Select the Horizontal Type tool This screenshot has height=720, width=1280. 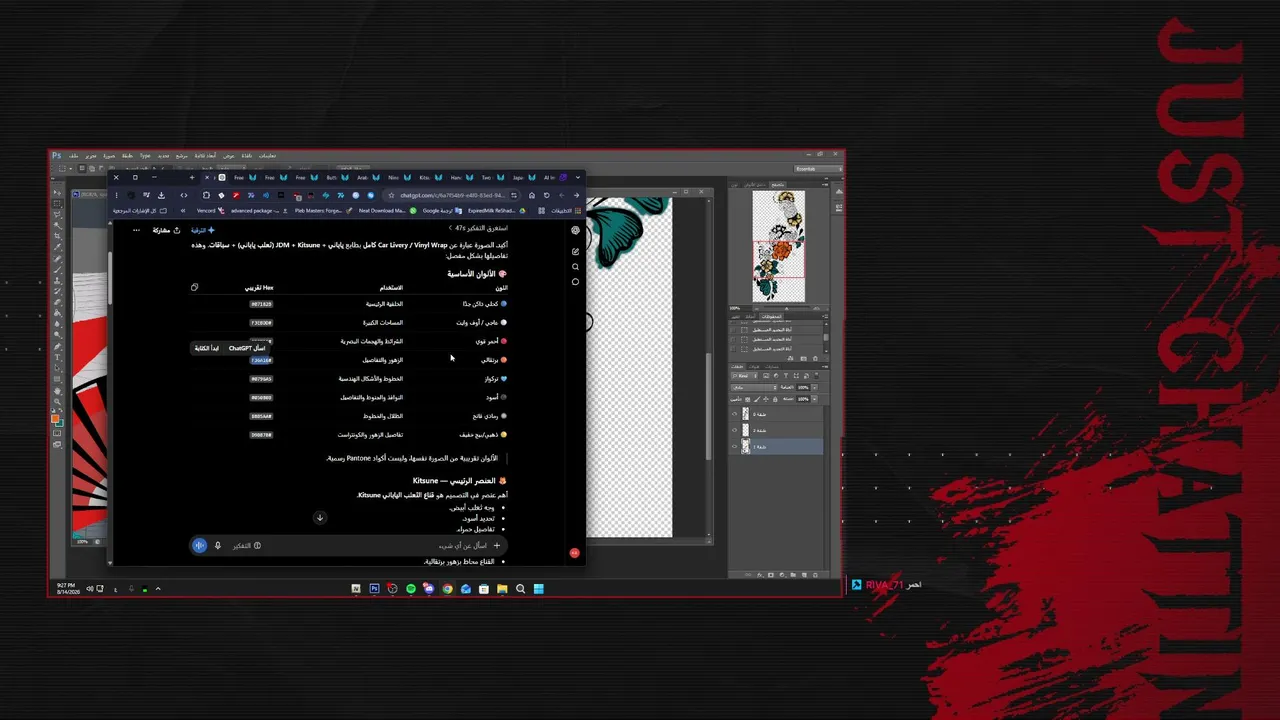click(58, 357)
